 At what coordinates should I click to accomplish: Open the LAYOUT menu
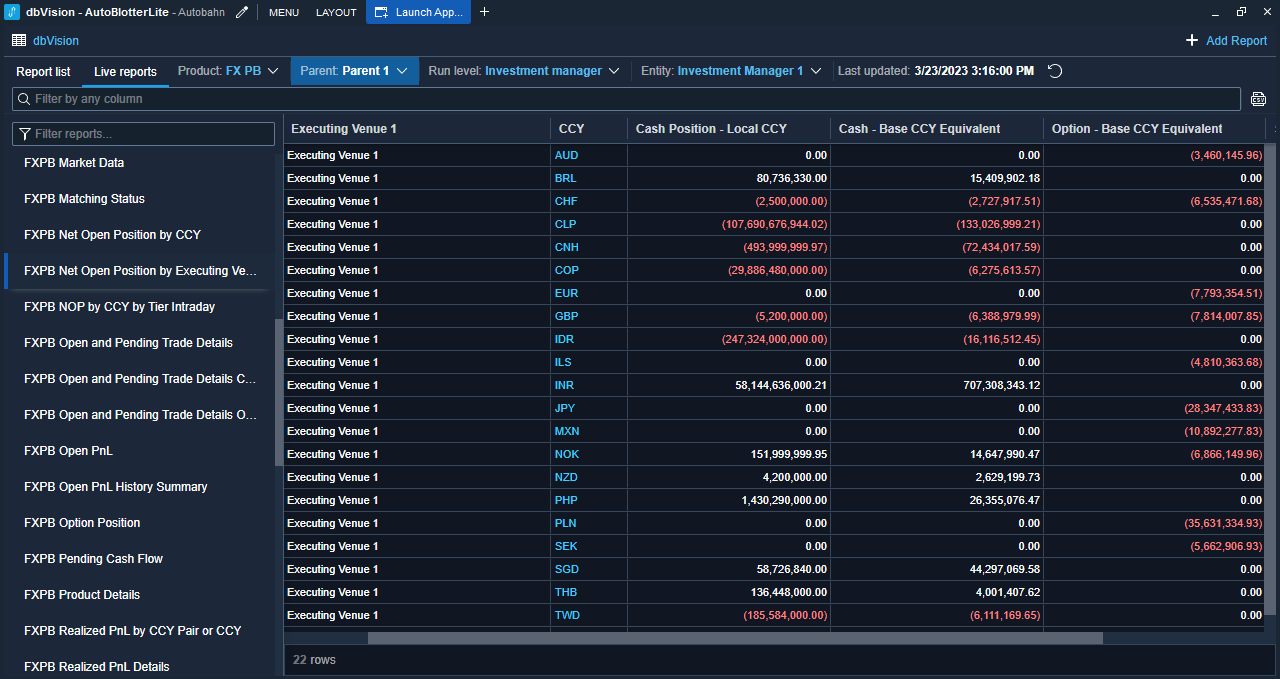336,12
